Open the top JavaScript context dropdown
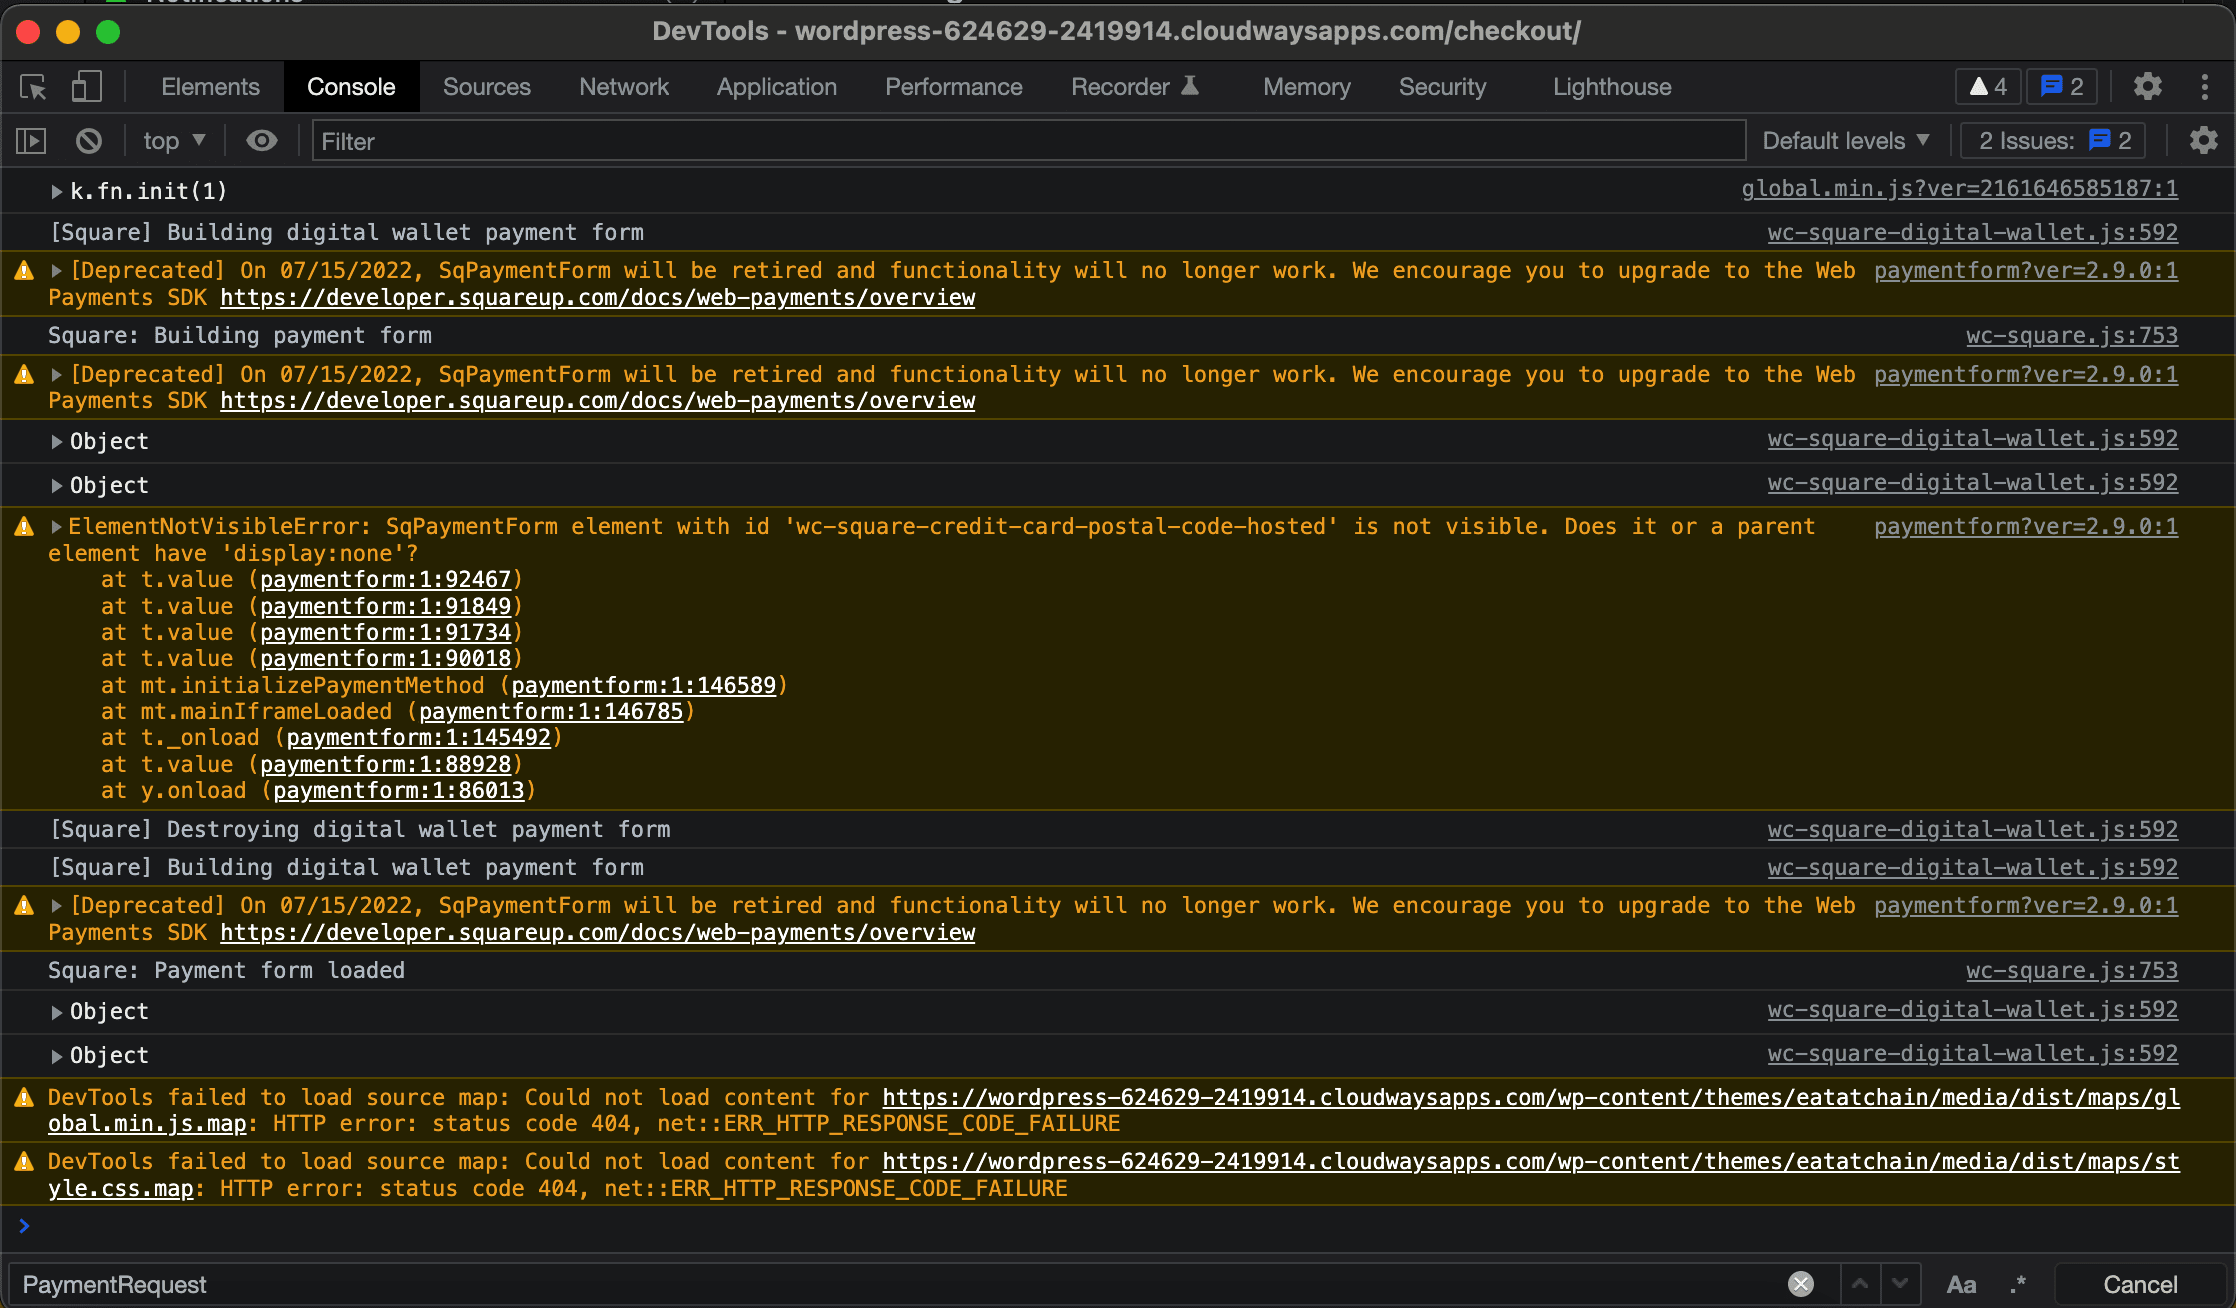 tap(174, 141)
